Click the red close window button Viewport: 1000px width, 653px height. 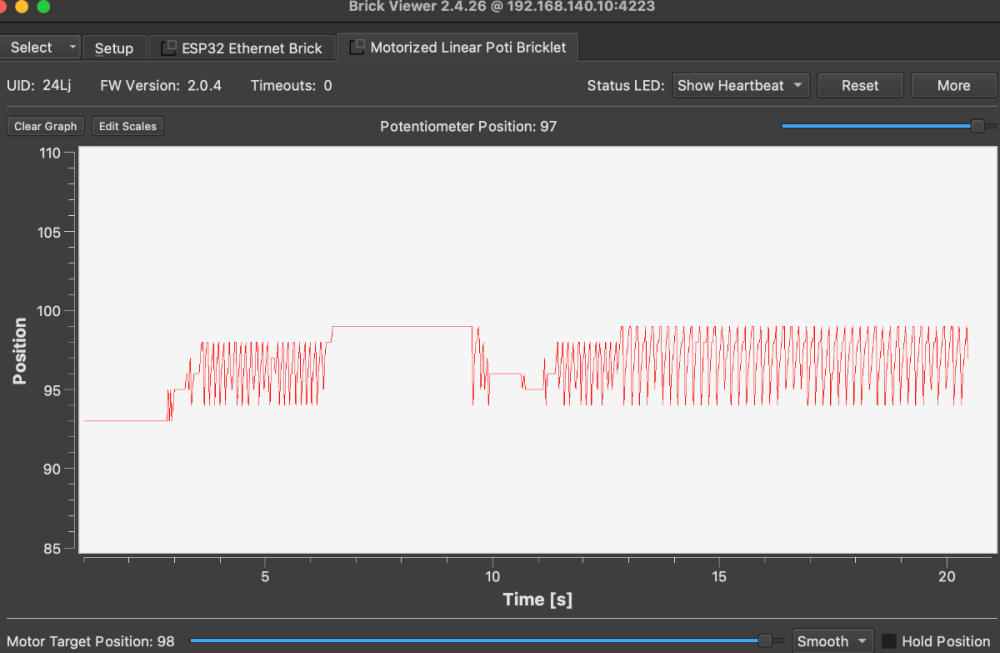point(4,6)
